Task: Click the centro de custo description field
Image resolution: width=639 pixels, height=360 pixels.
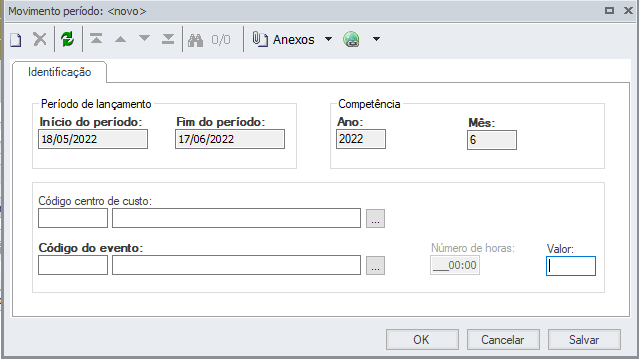Action: click(x=236, y=218)
